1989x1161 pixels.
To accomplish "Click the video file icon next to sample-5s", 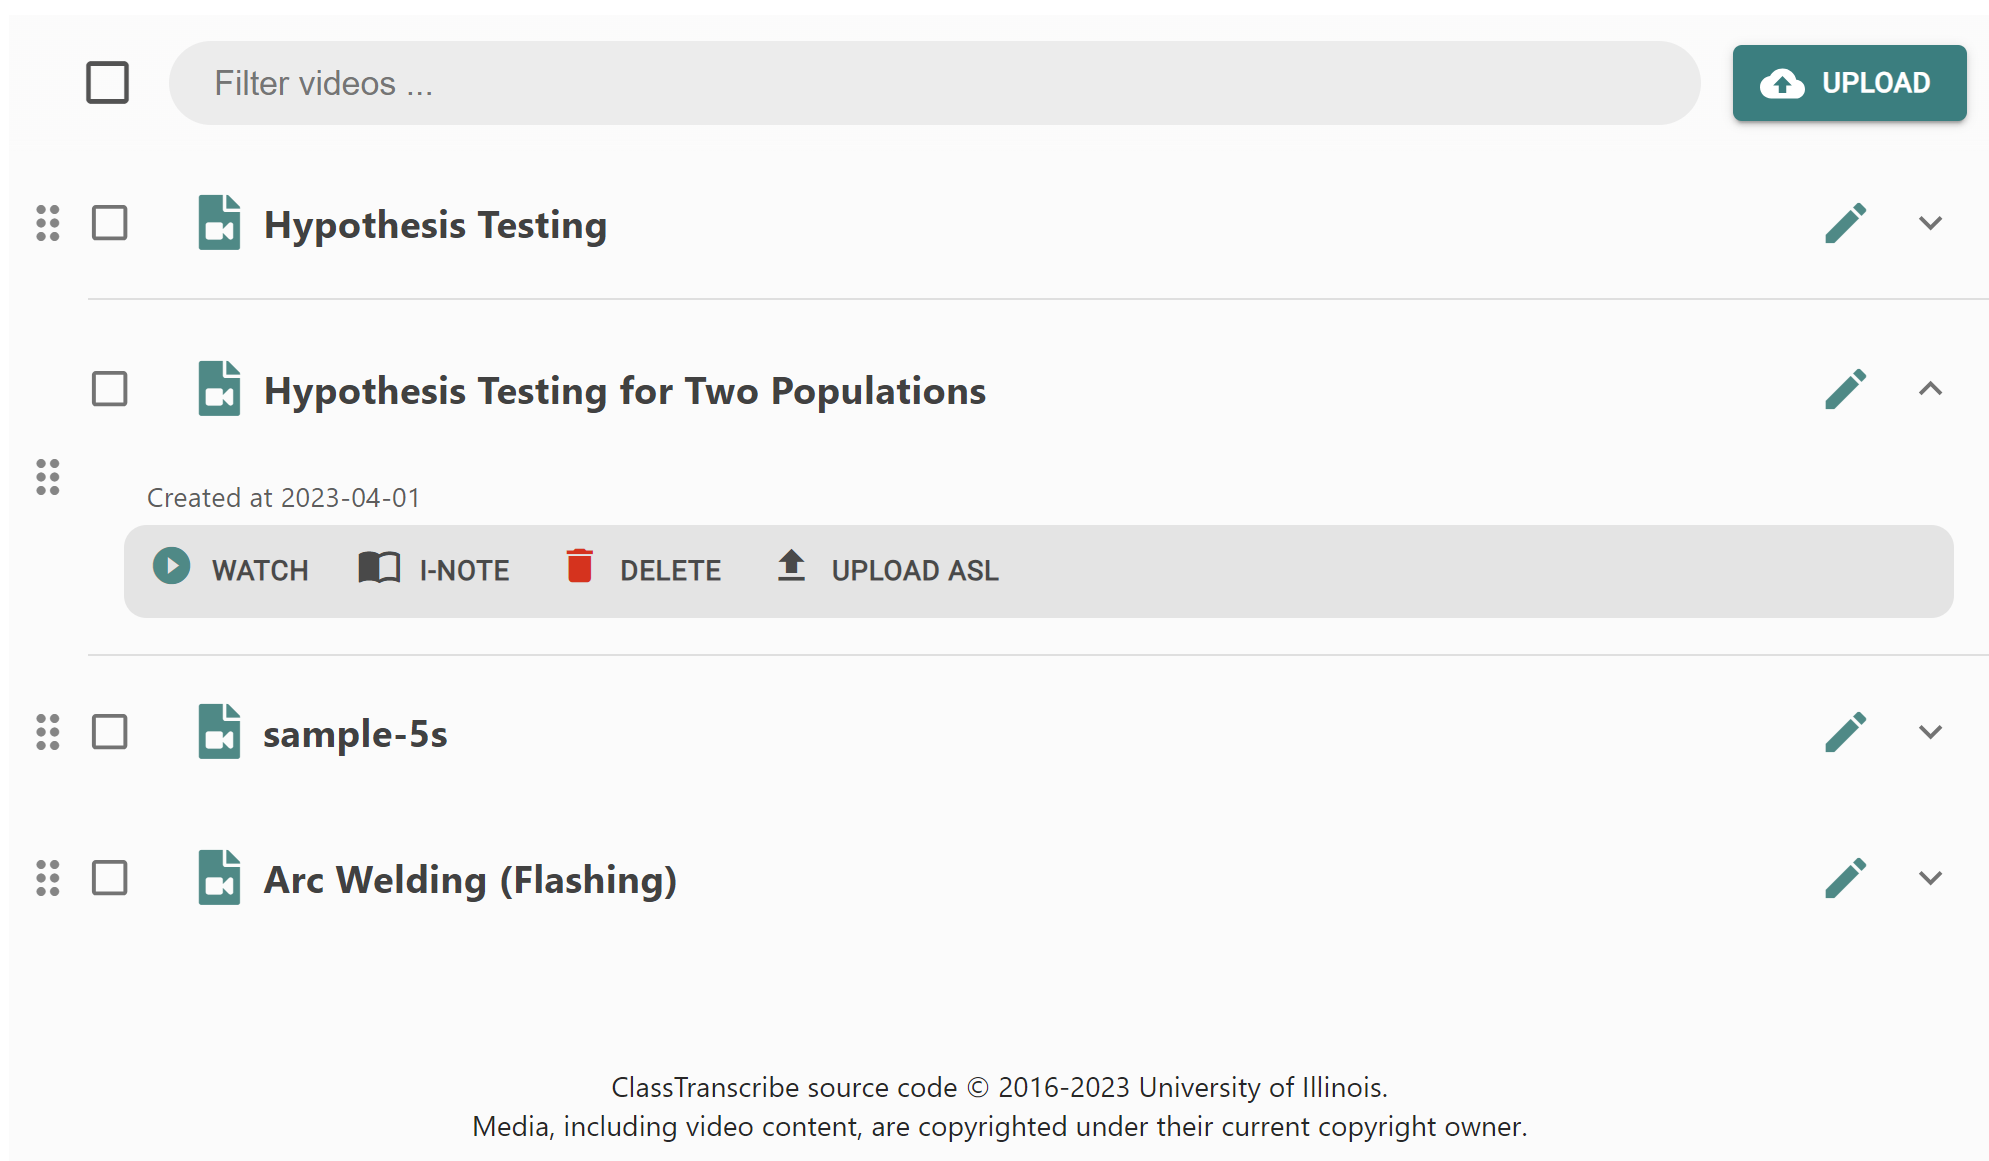I will [219, 732].
